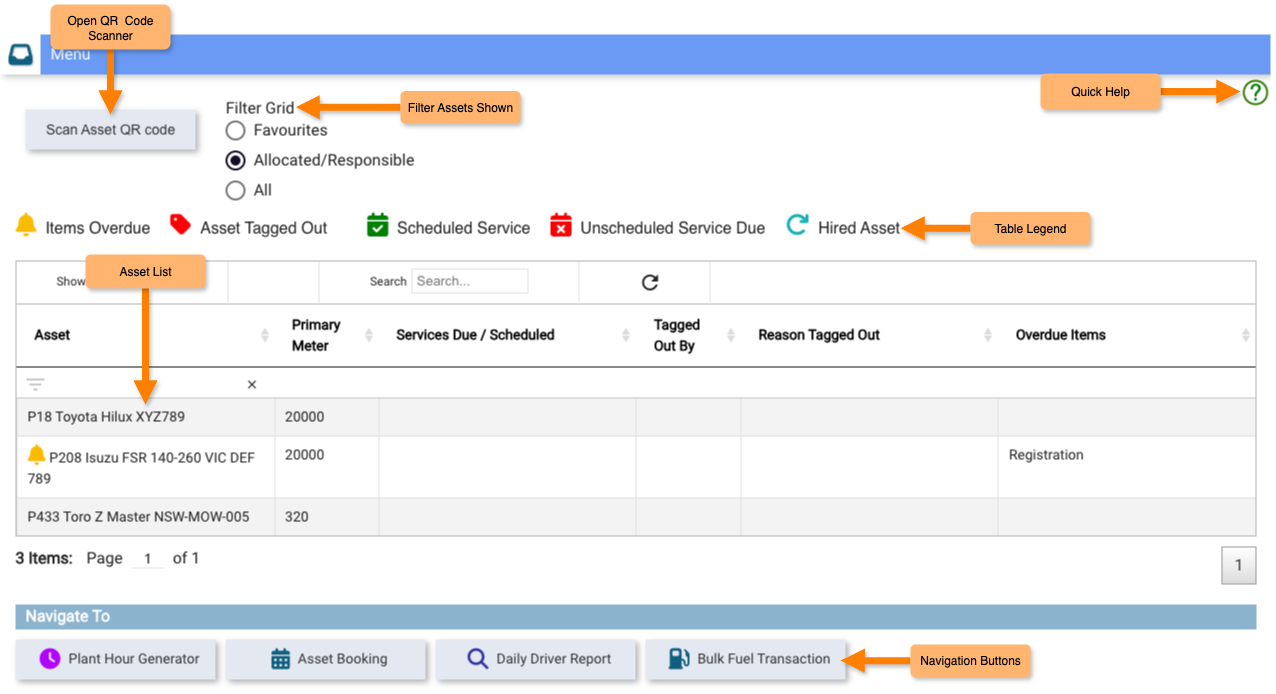Image resolution: width=1276 pixels, height=694 pixels.
Task: Go to page 1 pagination button
Action: pos(1238,565)
